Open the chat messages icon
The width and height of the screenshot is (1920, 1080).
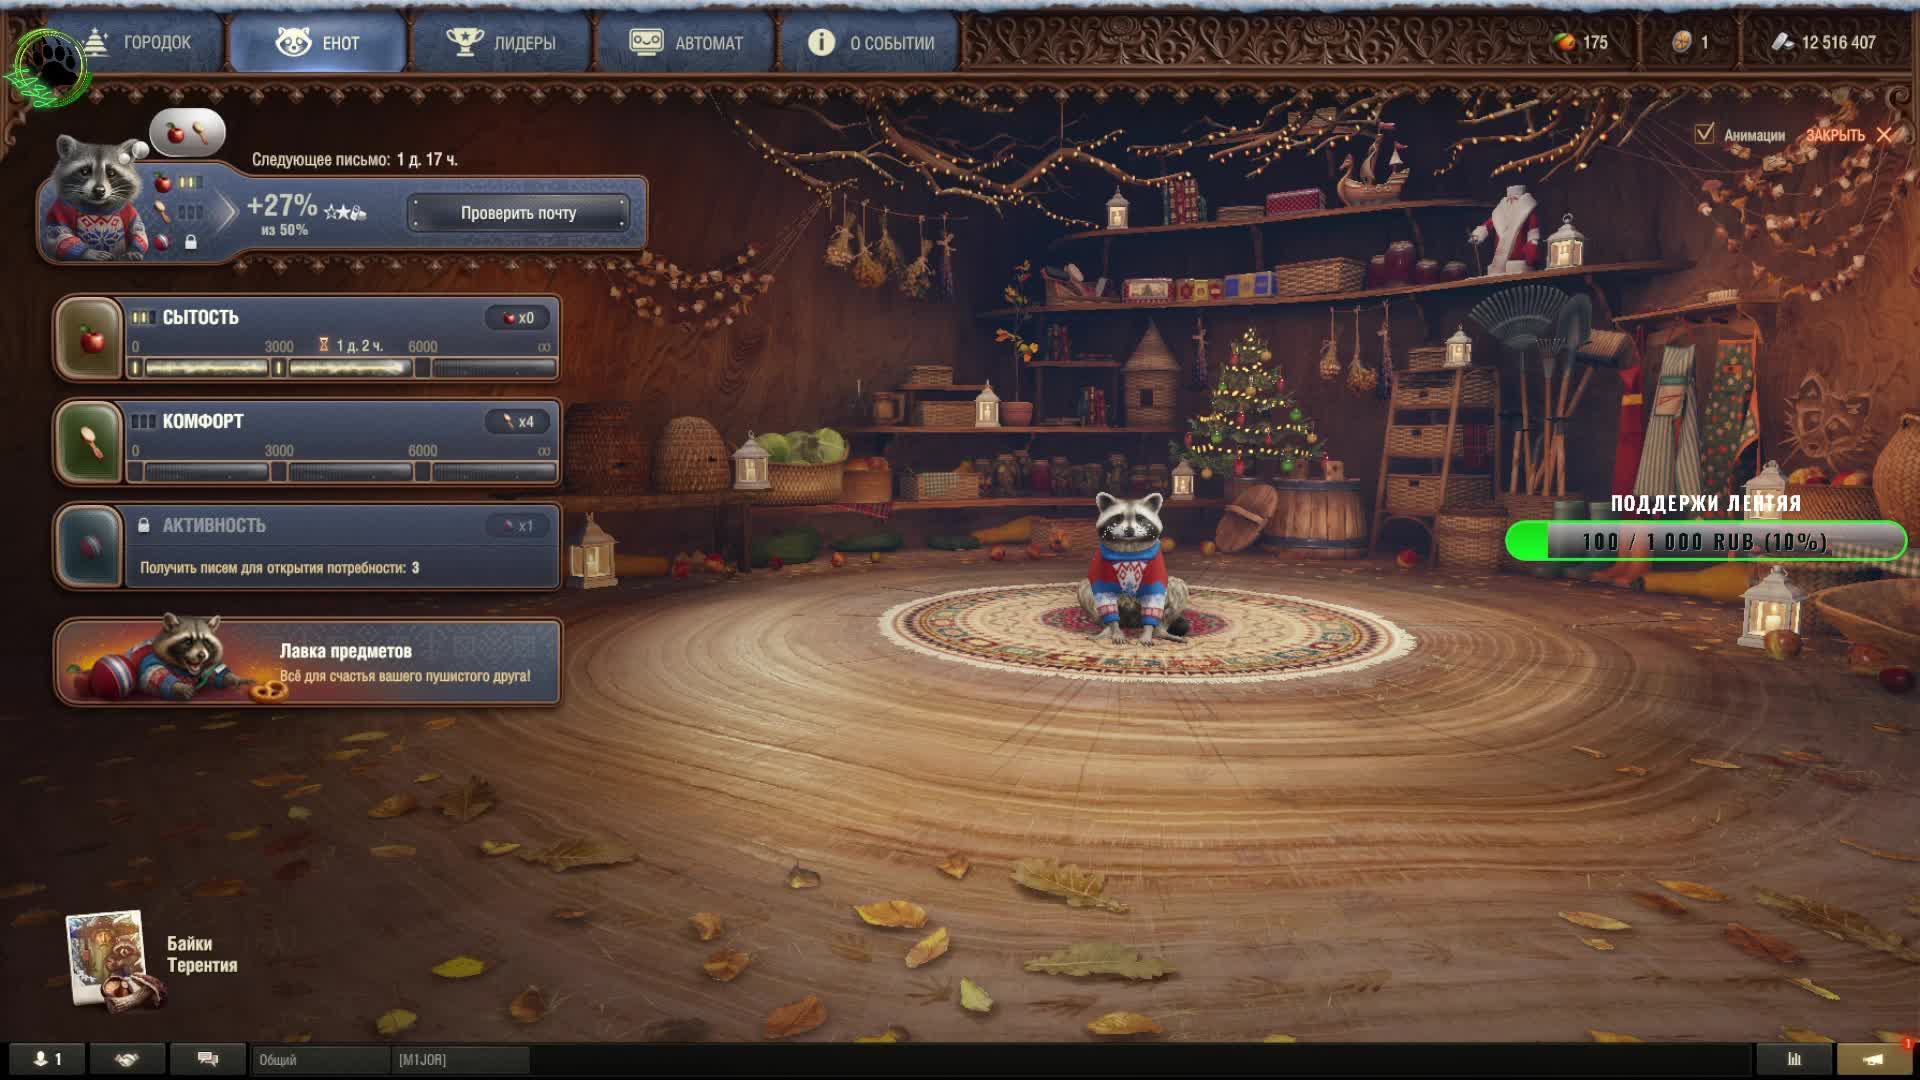pos(207,1059)
